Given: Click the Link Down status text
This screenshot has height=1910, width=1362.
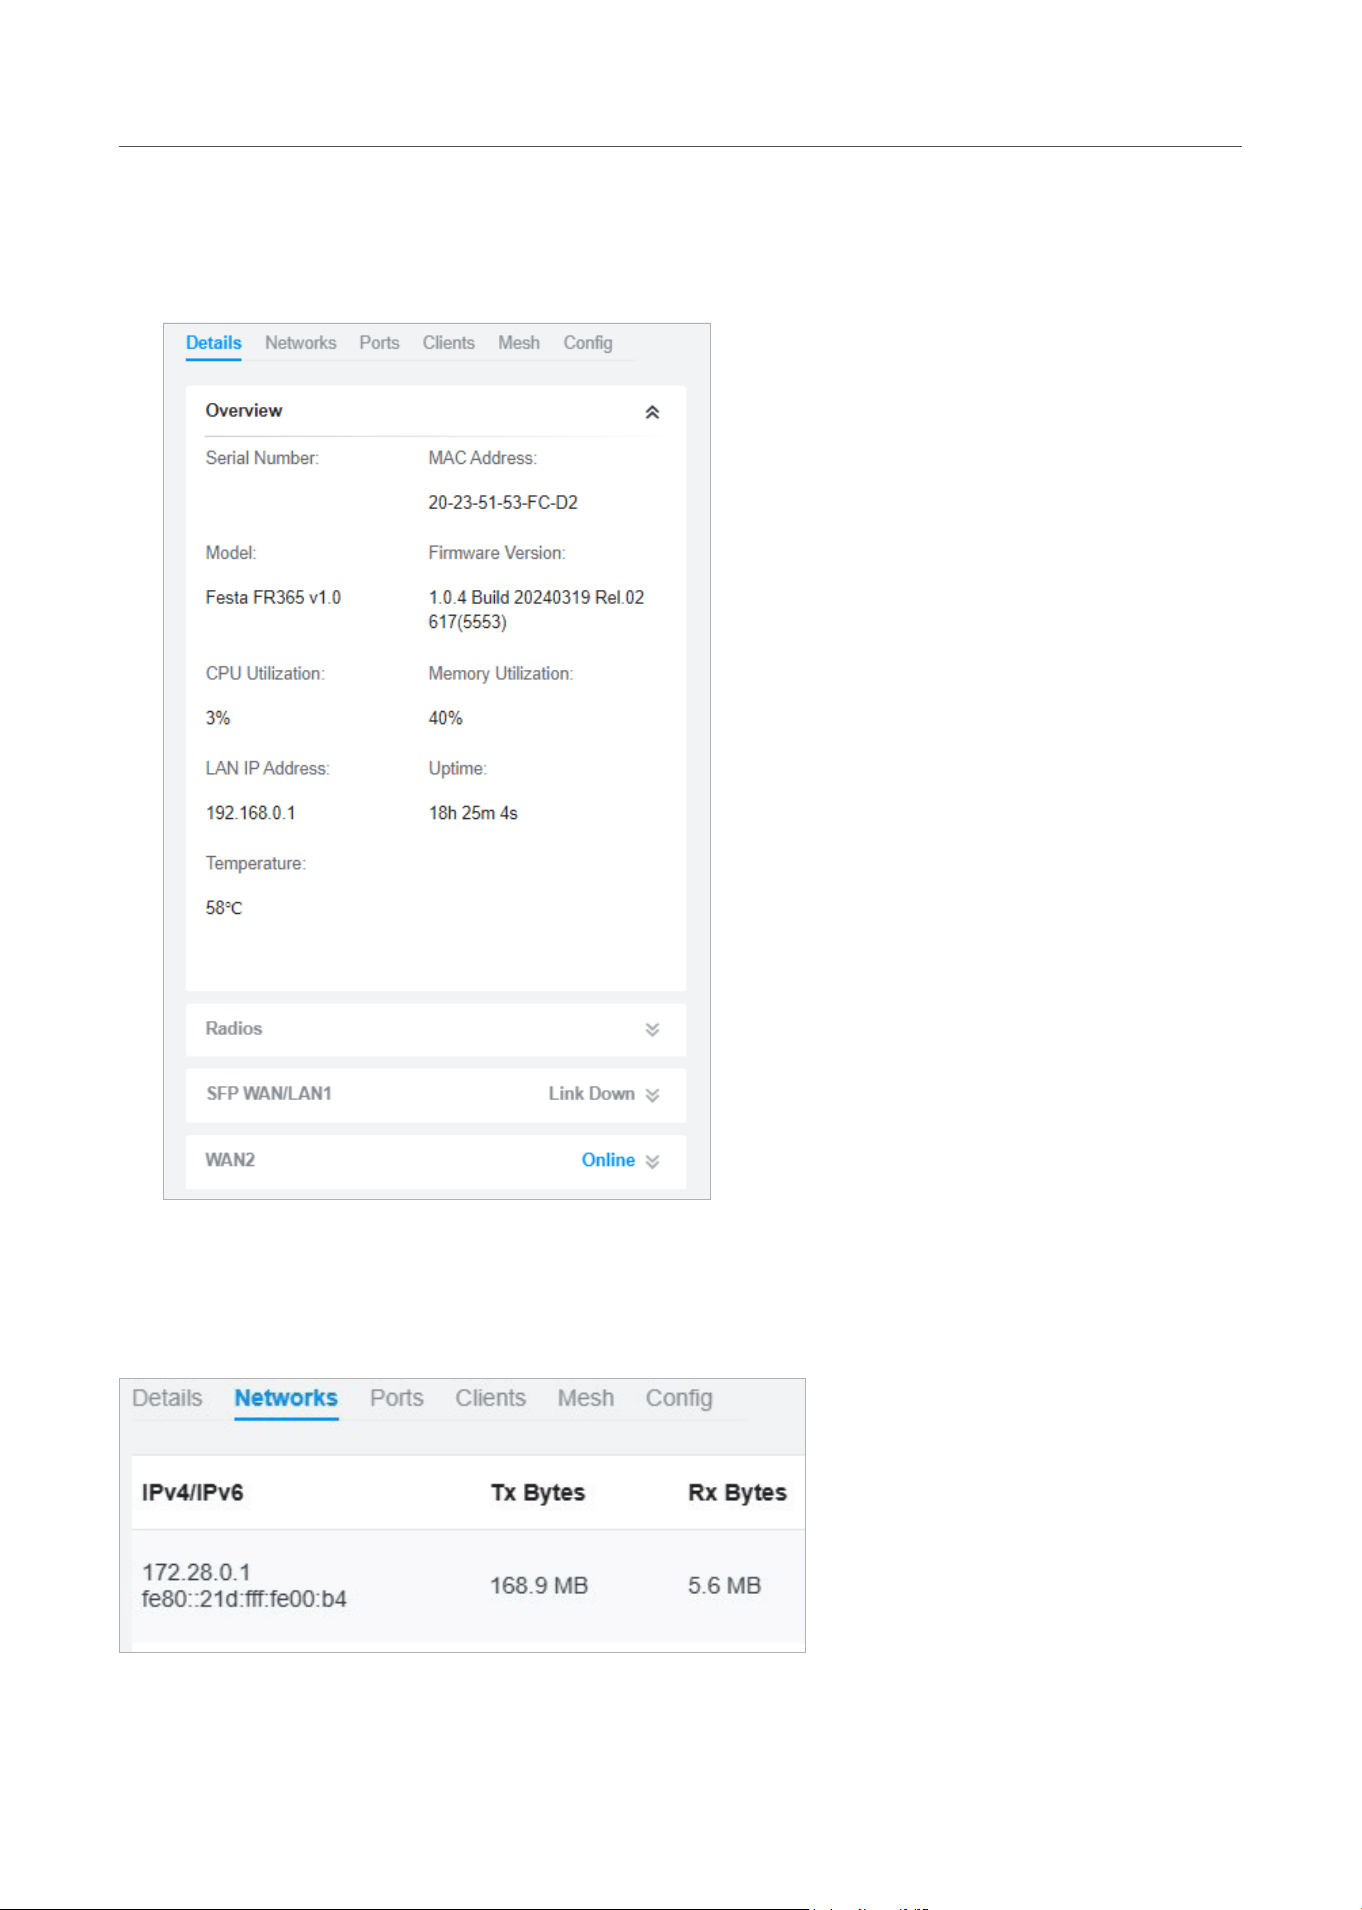Looking at the screenshot, I should pyautogui.click(x=591, y=1094).
